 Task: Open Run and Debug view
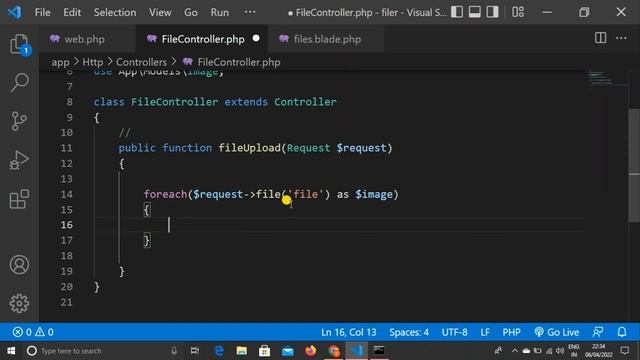pos(19,160)
